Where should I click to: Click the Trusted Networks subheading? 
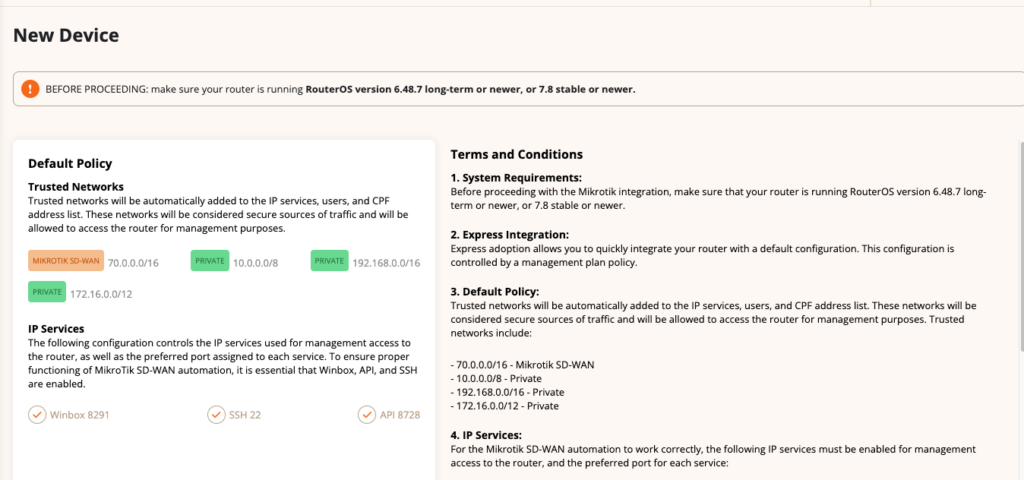(76, 187)
